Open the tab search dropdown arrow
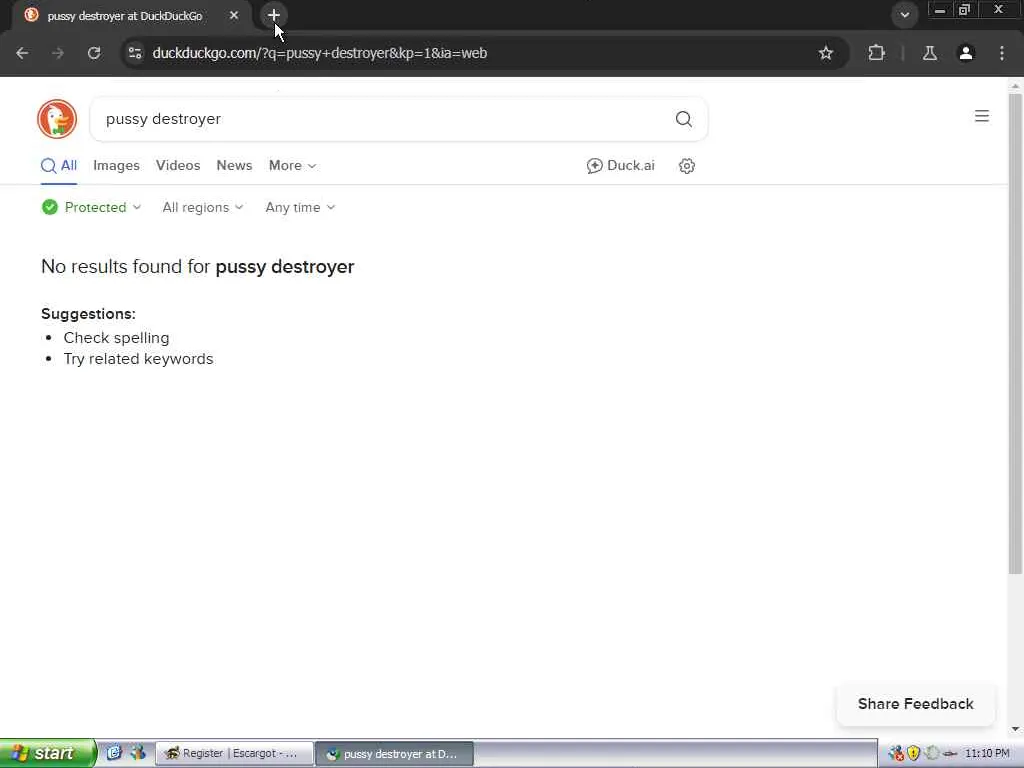The image size is (1024, 768). click(904, 15)
